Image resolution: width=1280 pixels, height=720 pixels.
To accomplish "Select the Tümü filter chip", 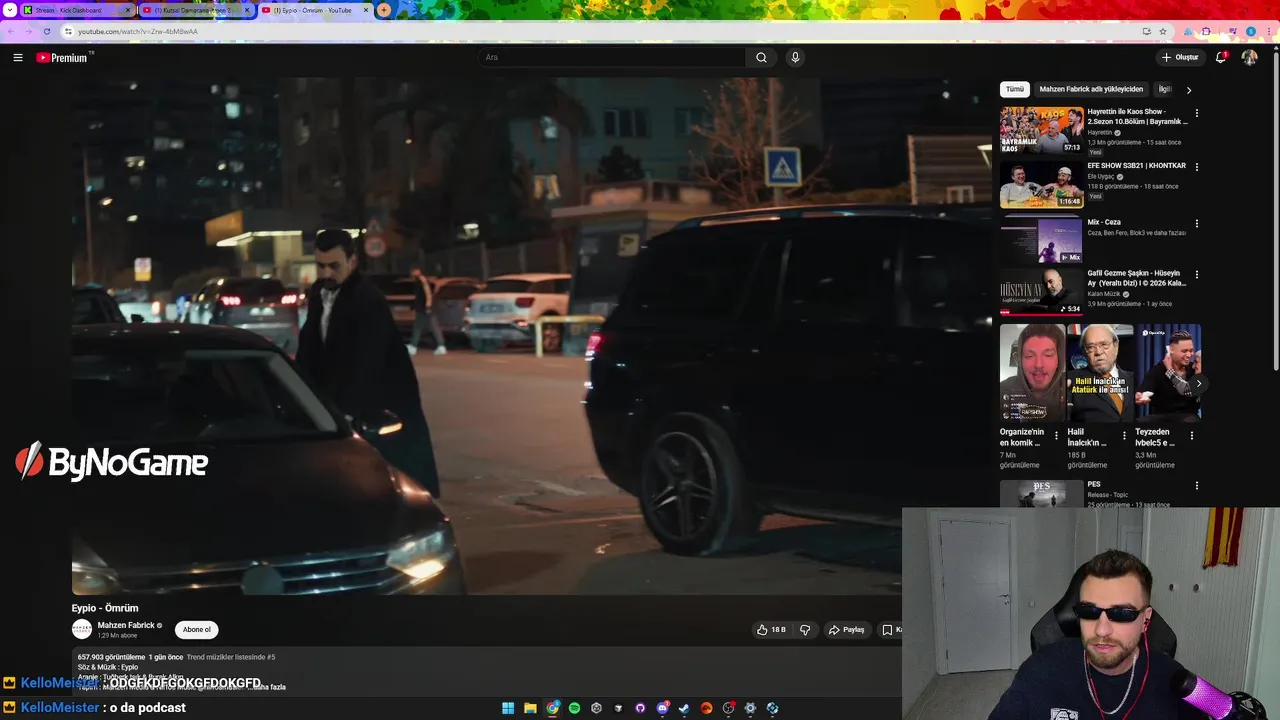I will click(x=1015, y=89).
